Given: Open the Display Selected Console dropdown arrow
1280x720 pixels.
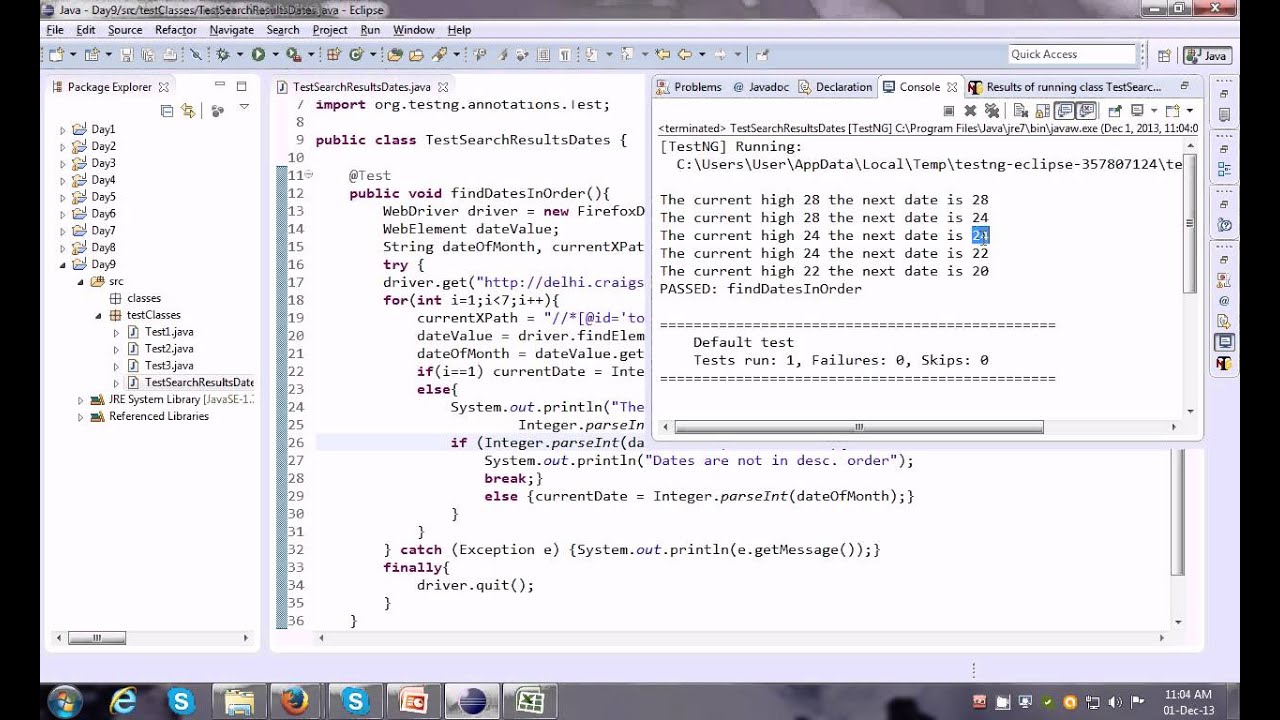Looking at the screenshot, I should (x=1154, y=111).
